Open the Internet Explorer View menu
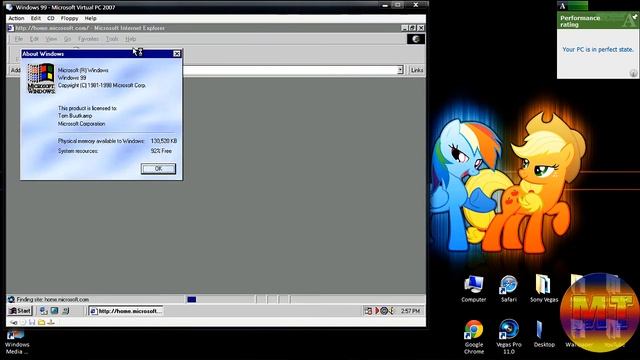This screenshot has width=640, height=360. (x=51, y=39)
